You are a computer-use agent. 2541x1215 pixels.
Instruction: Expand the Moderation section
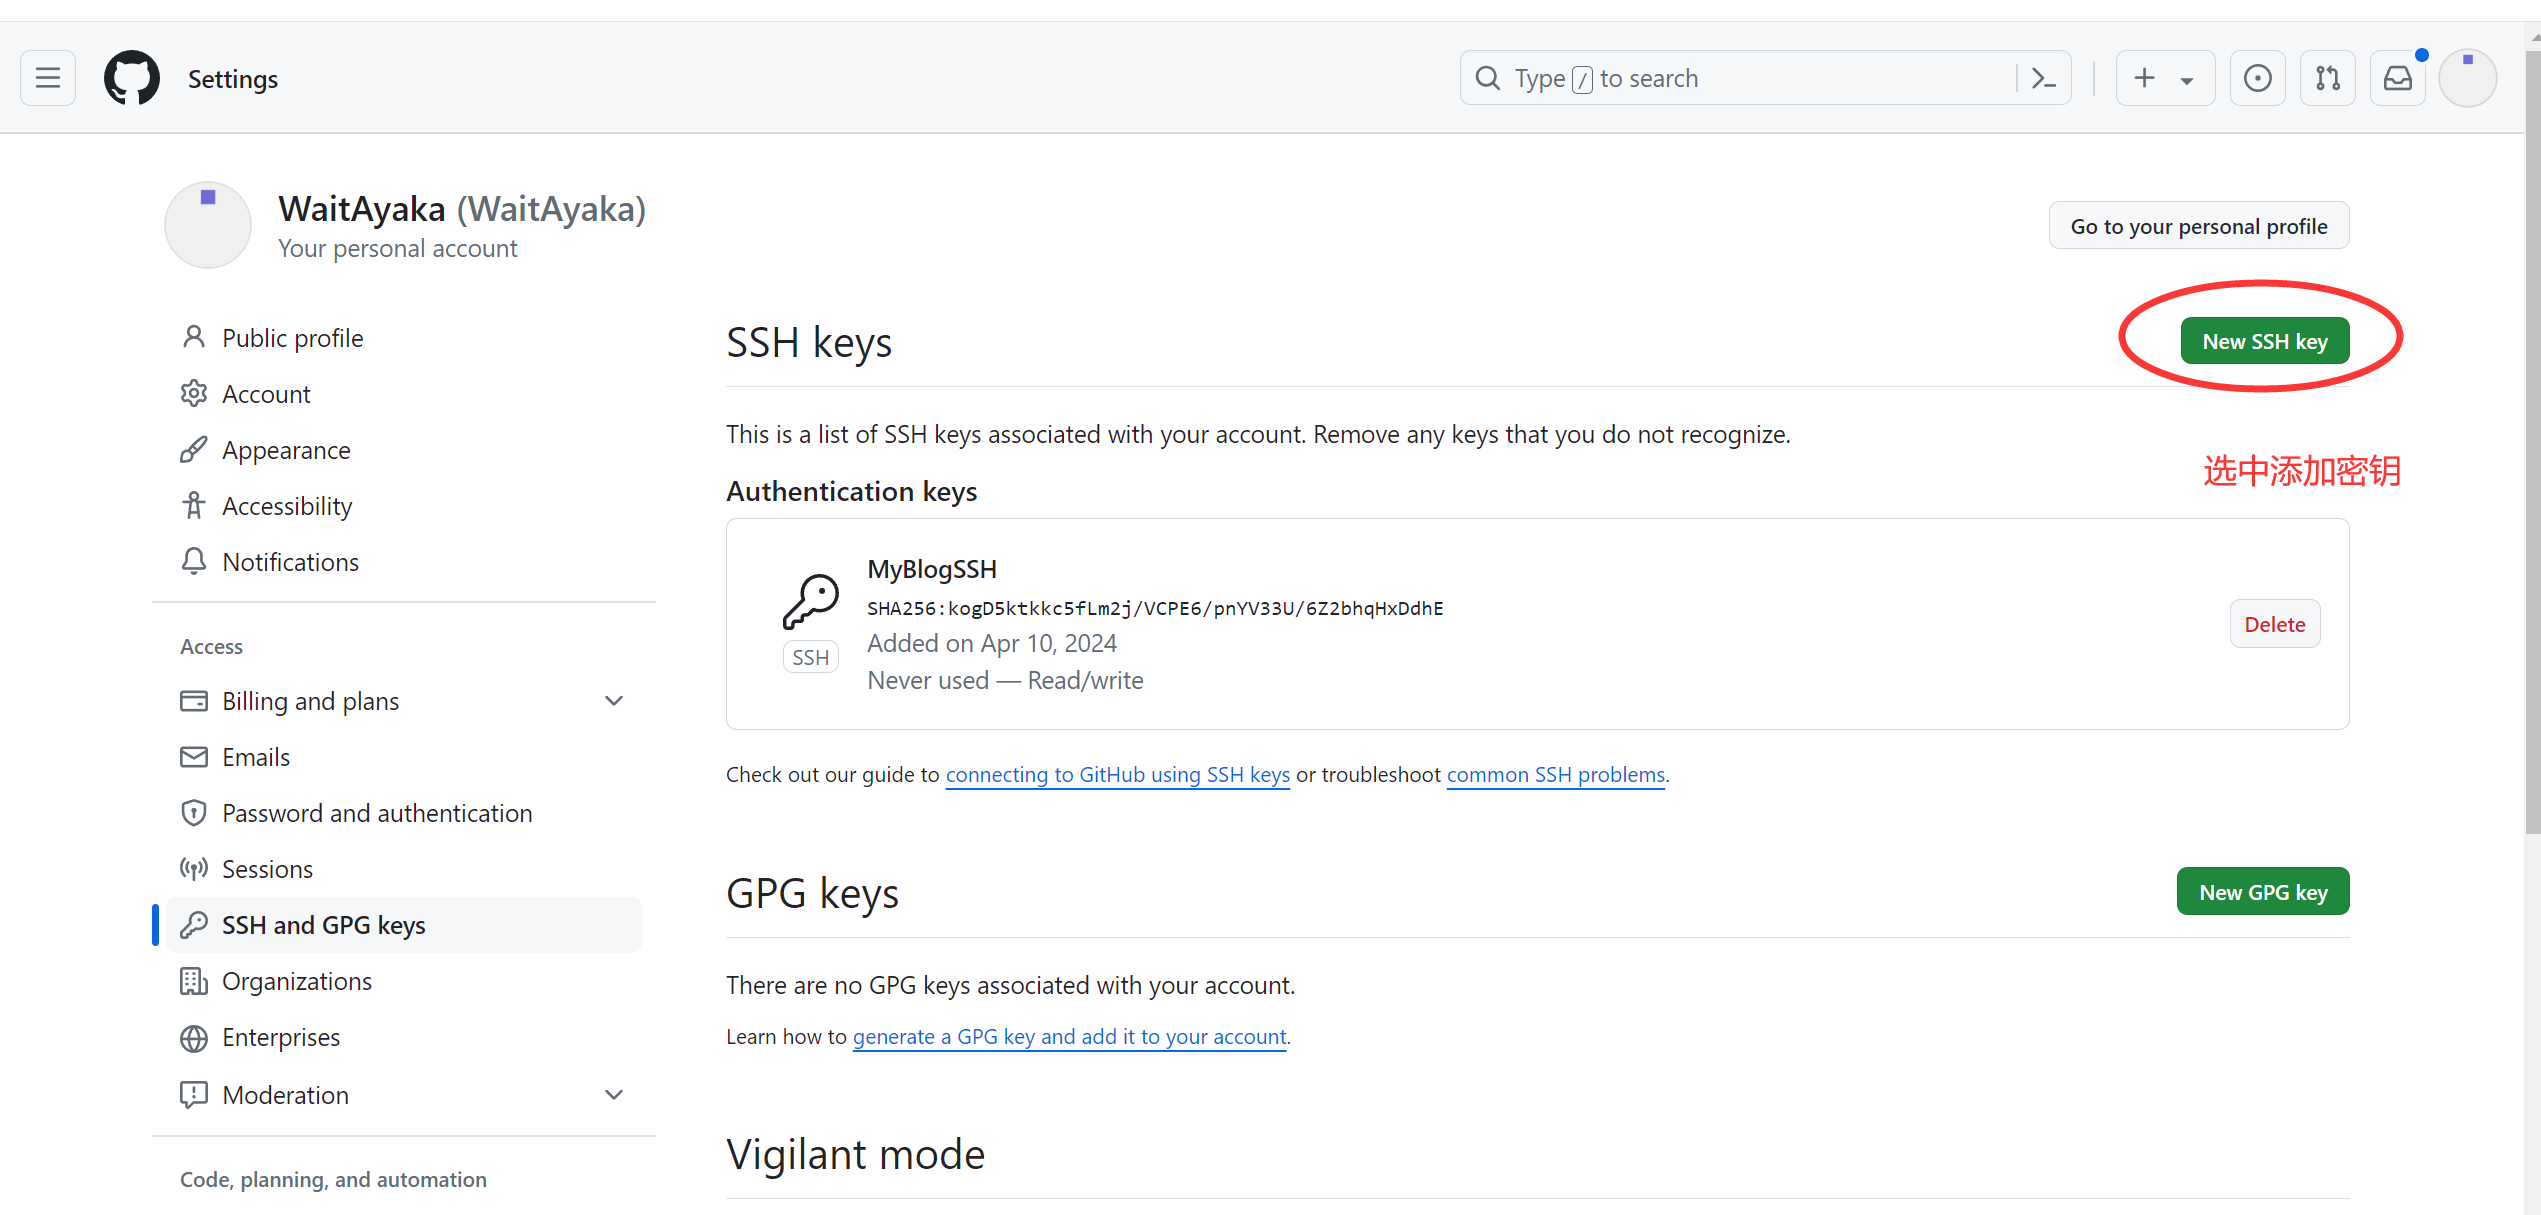coord(614,1095)
